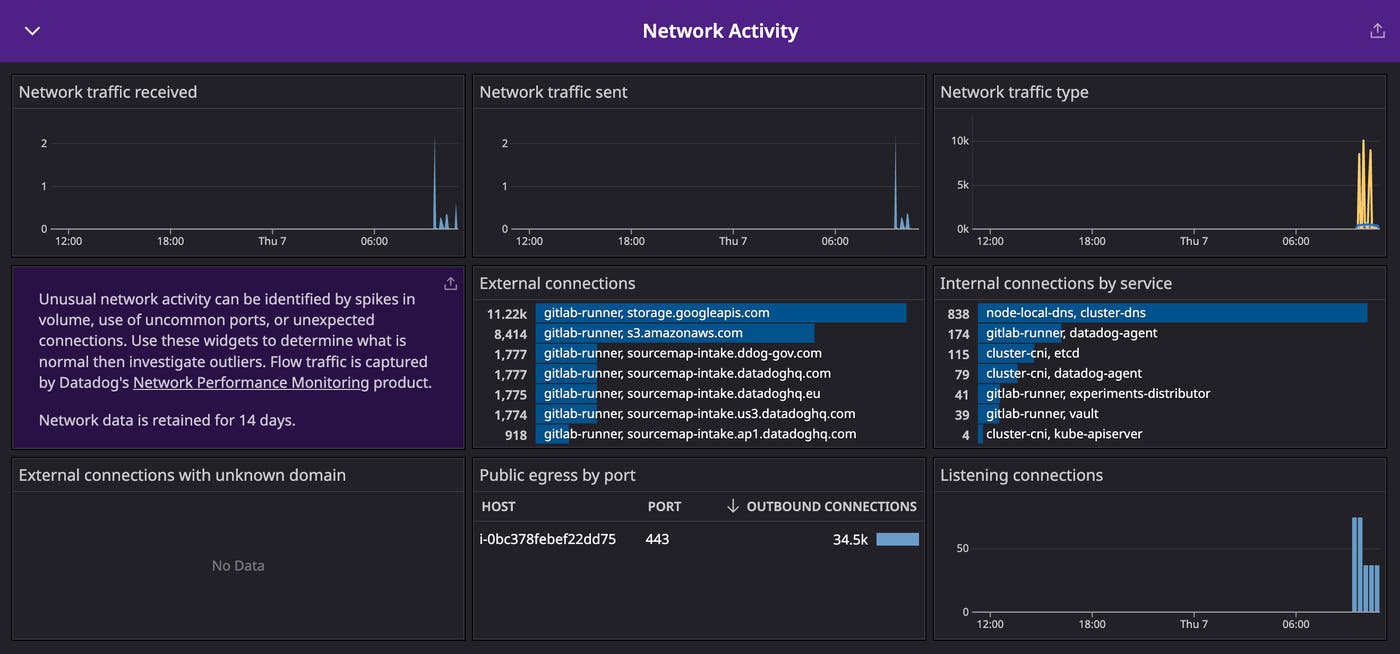Open the External connections widget title
Image resolution: width=1400 pixels, height=654 pixels.
[558, 283]
